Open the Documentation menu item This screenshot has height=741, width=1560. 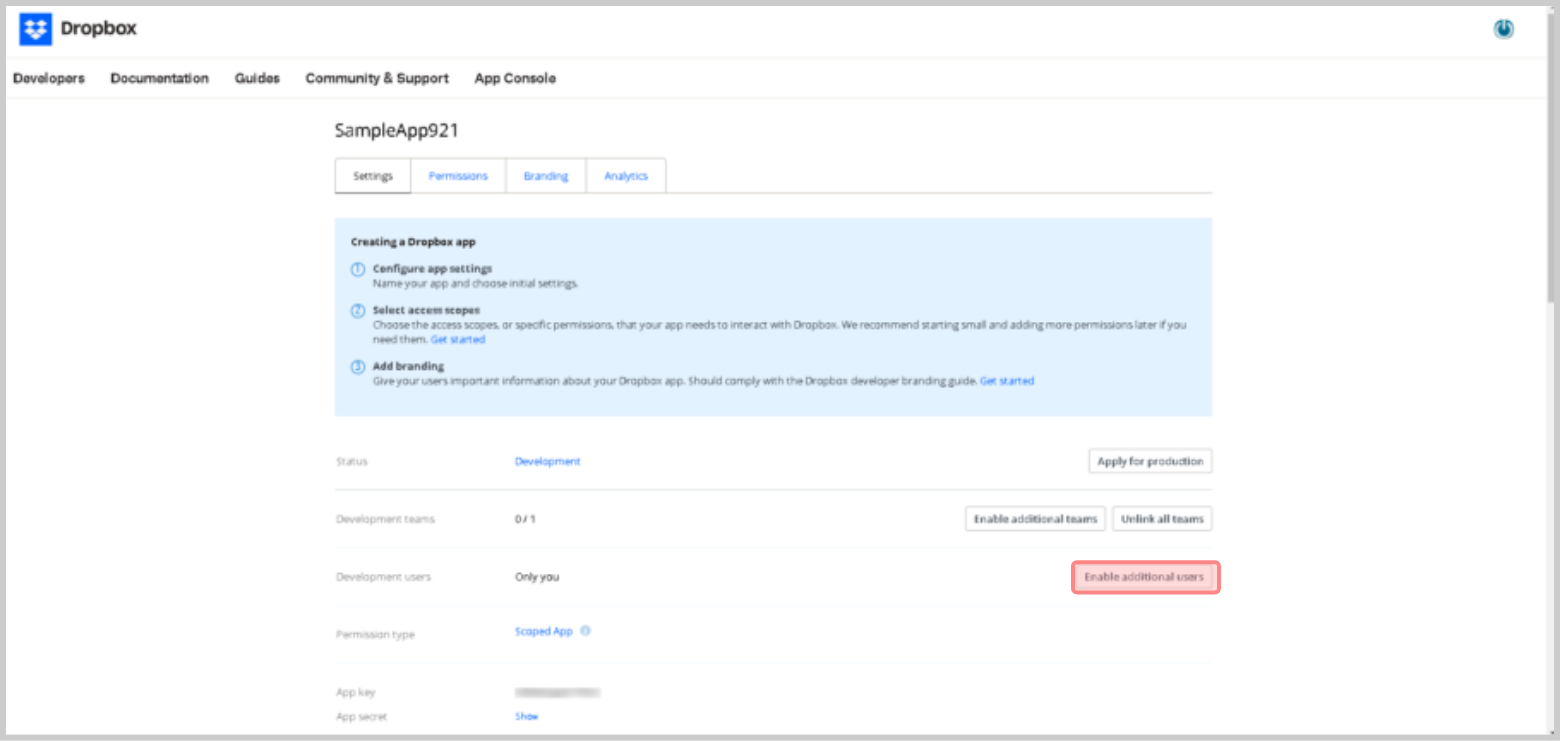(x=160, y=78)
